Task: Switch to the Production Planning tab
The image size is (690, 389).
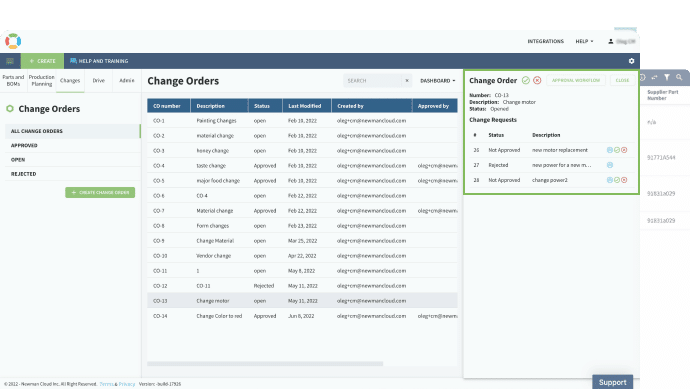Action: [x=41, y=81]
